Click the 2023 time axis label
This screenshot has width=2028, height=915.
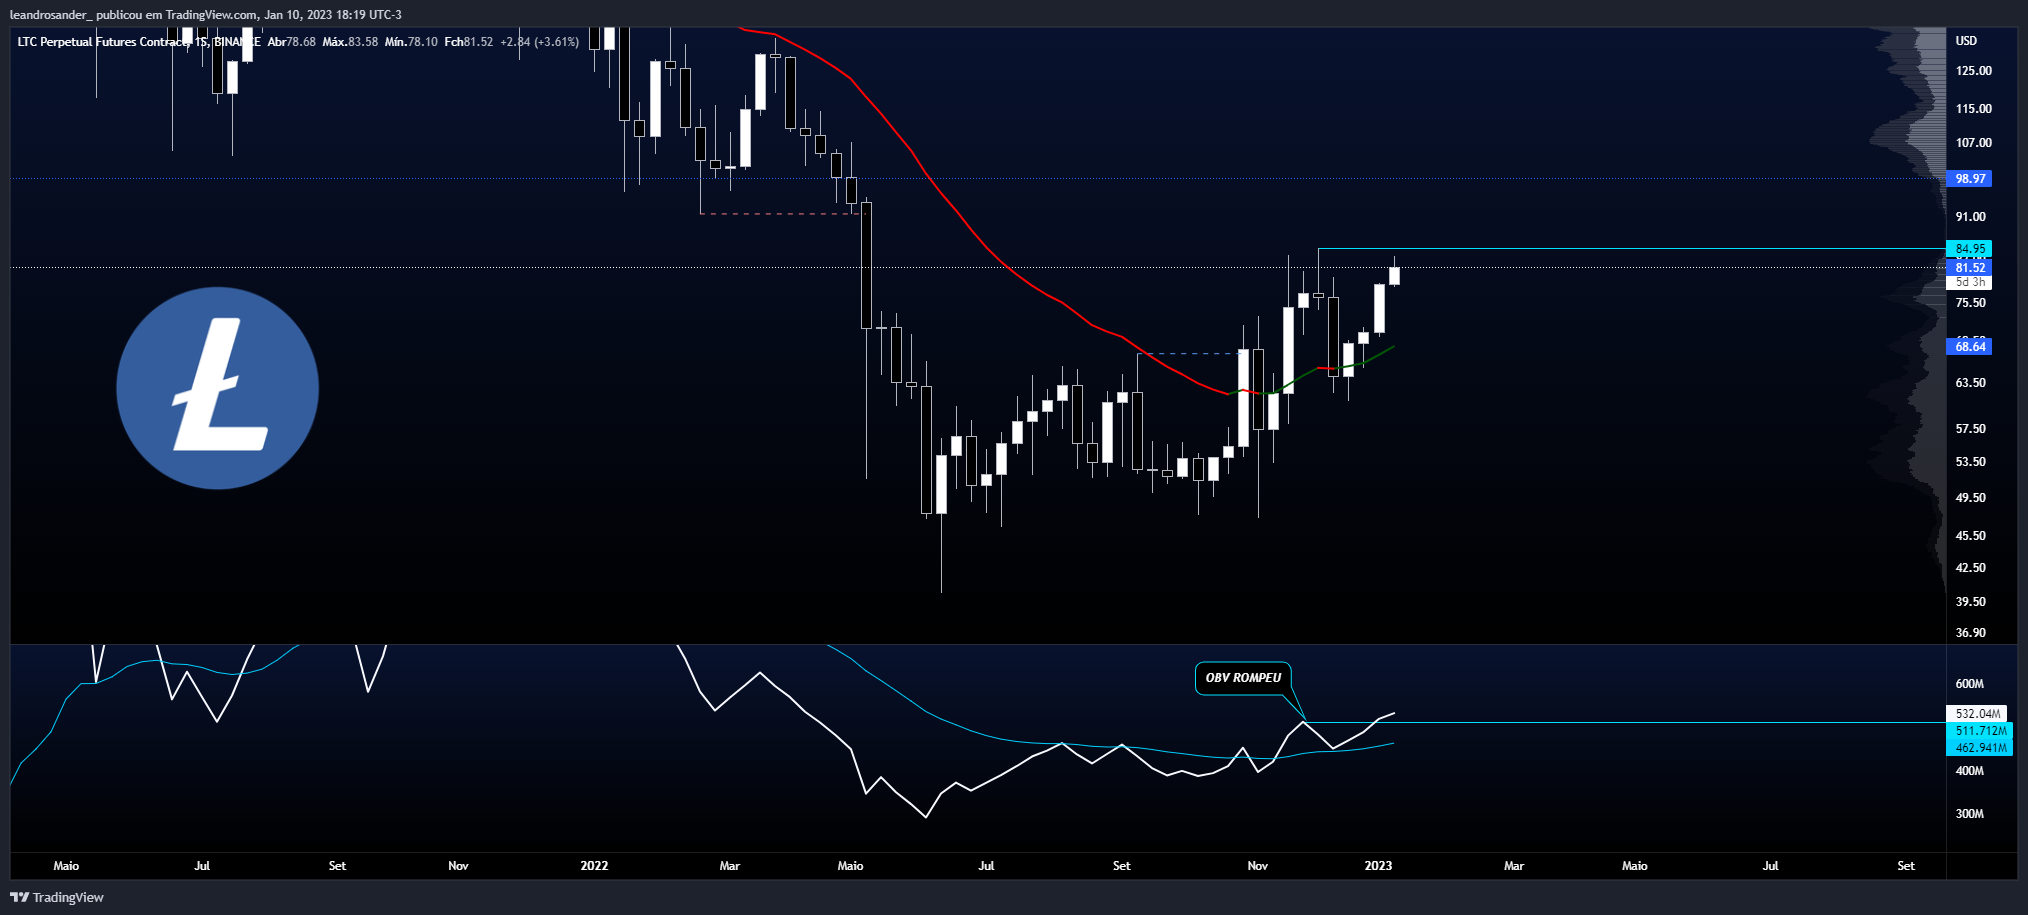pyautogui.click(x=1378, y=866)
